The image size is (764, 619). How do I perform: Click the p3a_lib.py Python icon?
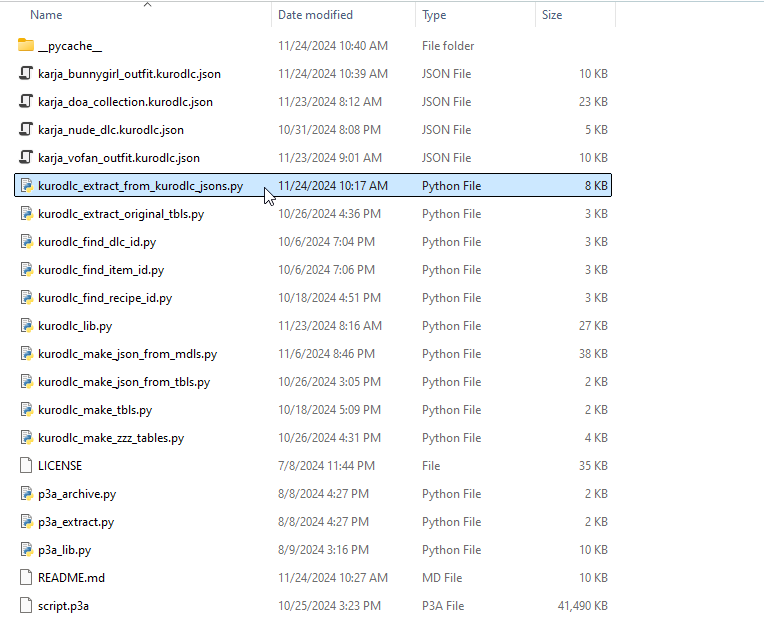[26, 550]
